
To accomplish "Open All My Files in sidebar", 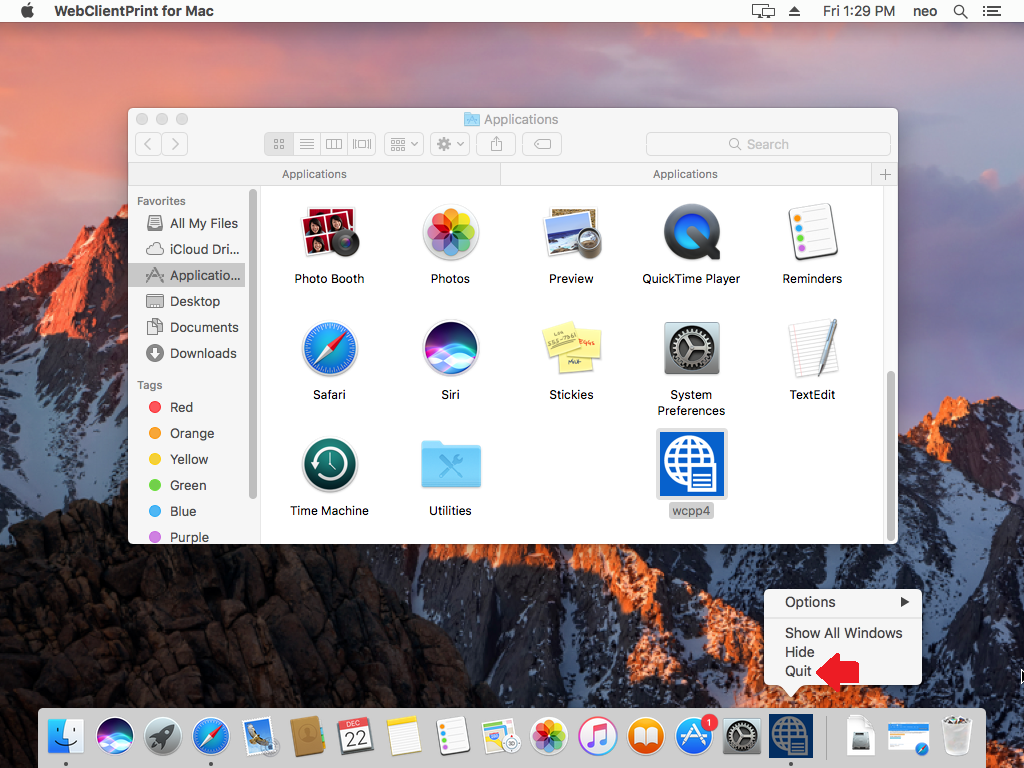I will (187, 223).
